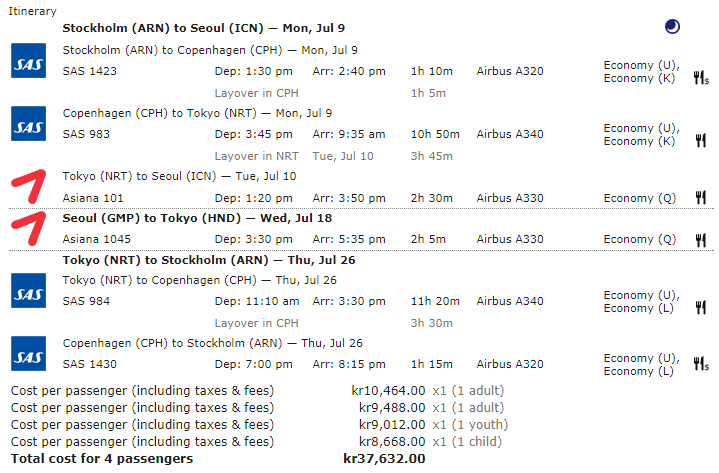The height and width of the screenshot is (473, 719).
Task: Click the meal icon for SAS 983
Action: pyautogui.click(x=700, y=135)
